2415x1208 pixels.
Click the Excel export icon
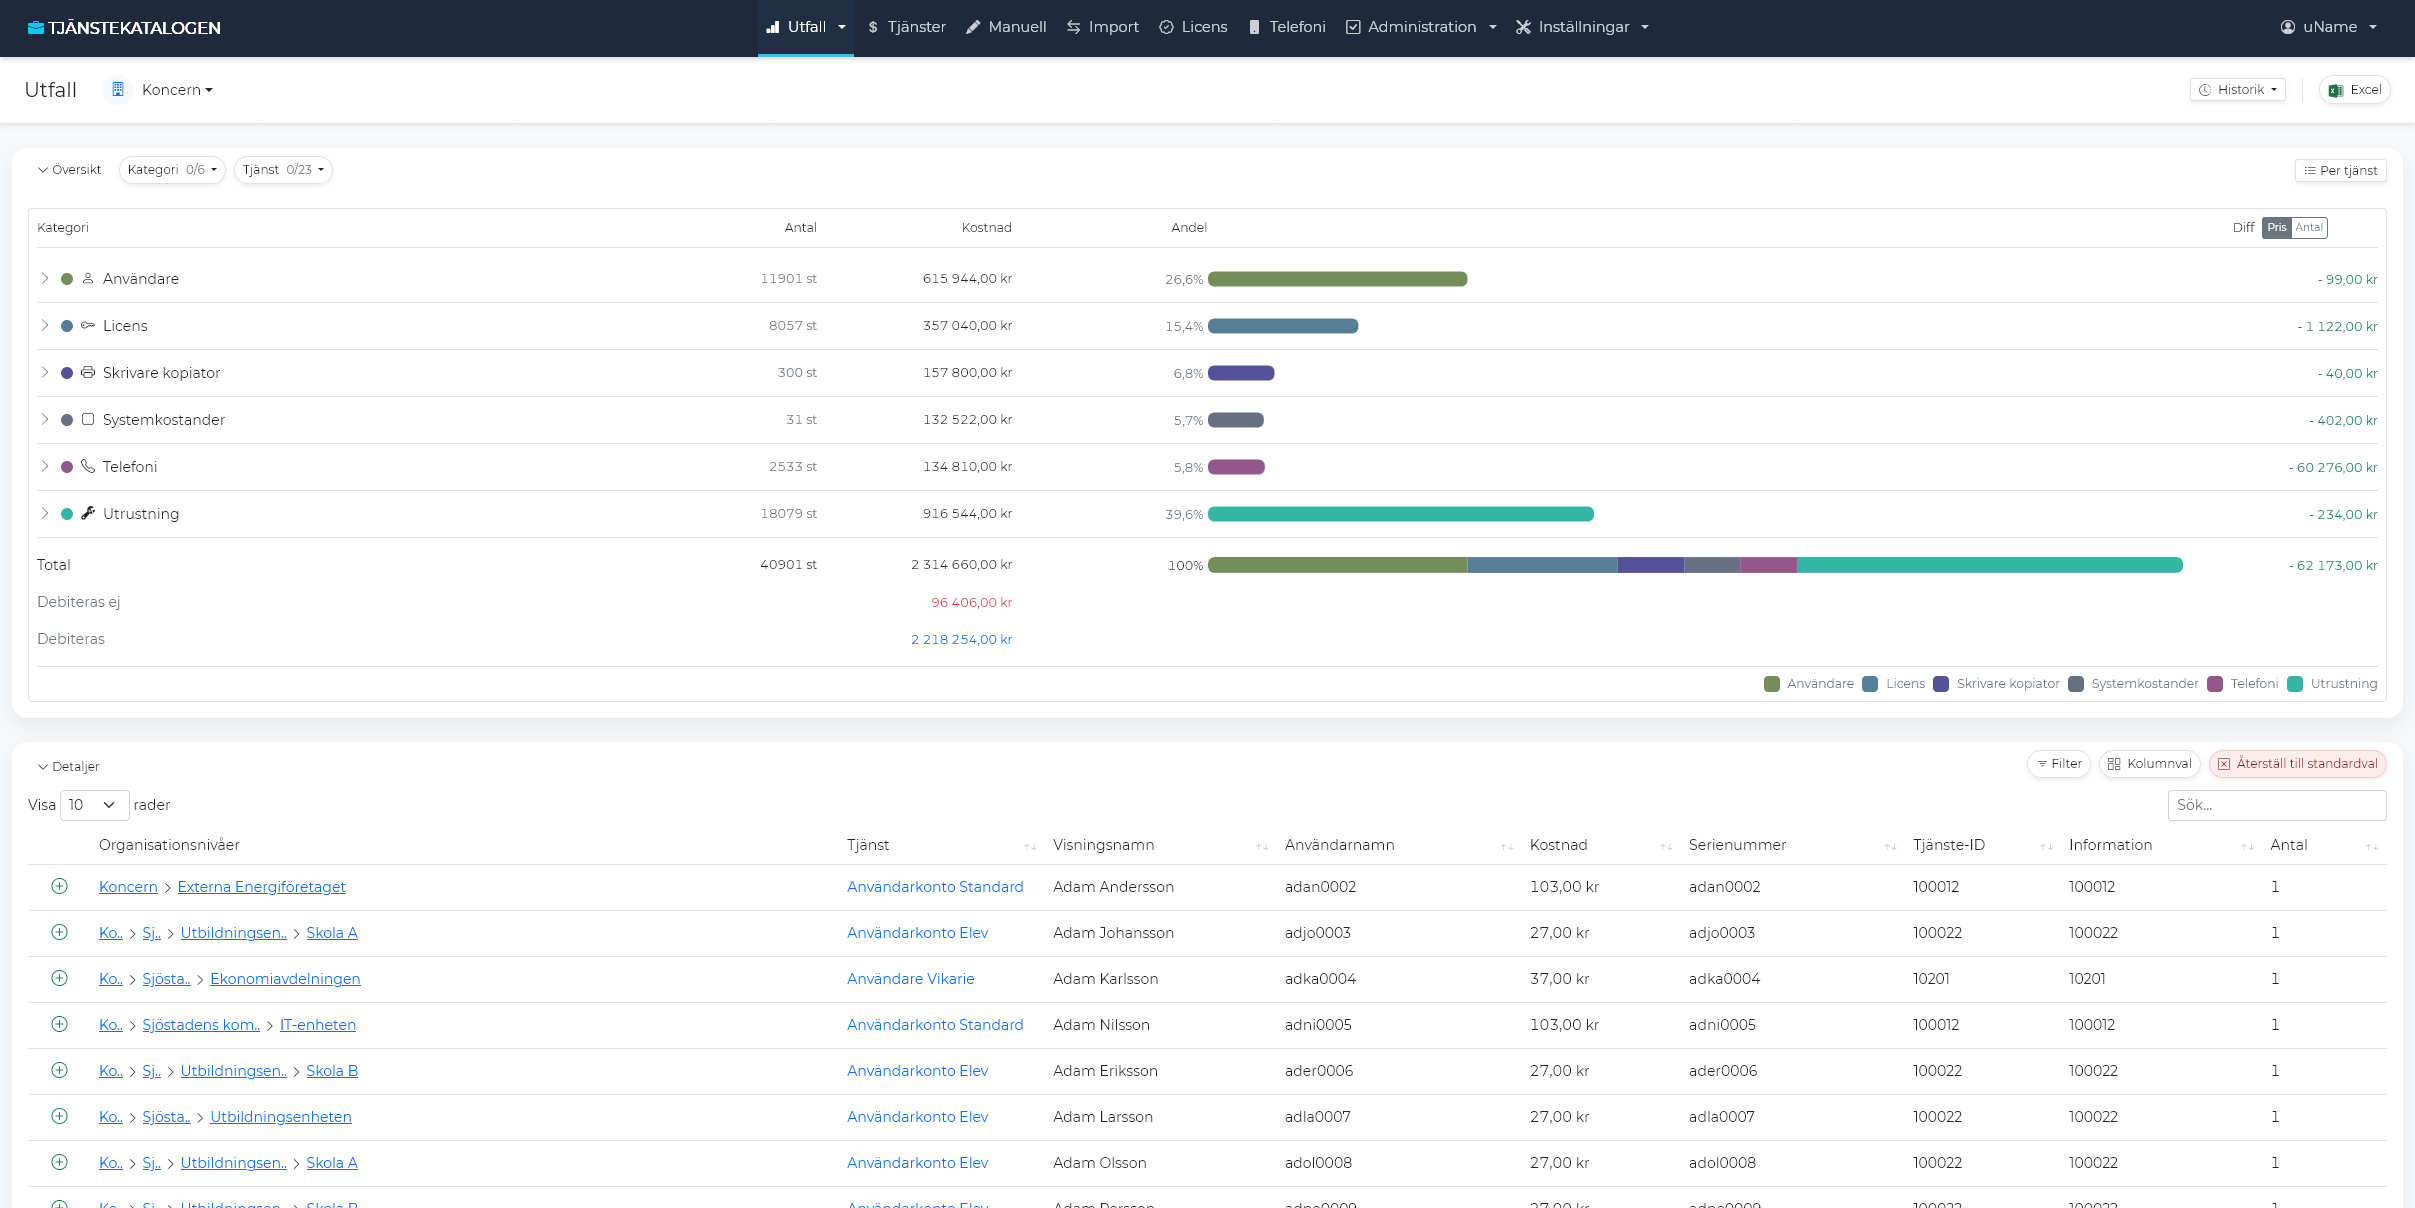click(x=2336, y=90)
